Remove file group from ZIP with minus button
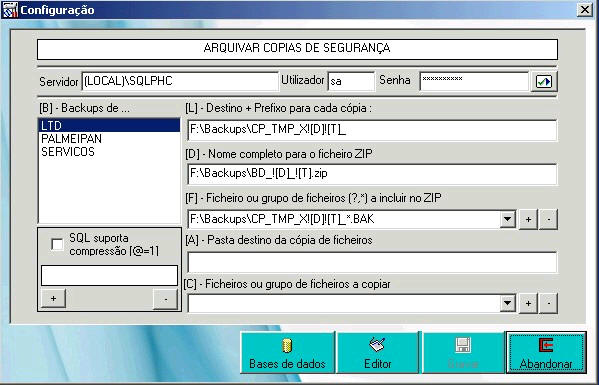This screenshot has width=599, height=385. point(549,219)
